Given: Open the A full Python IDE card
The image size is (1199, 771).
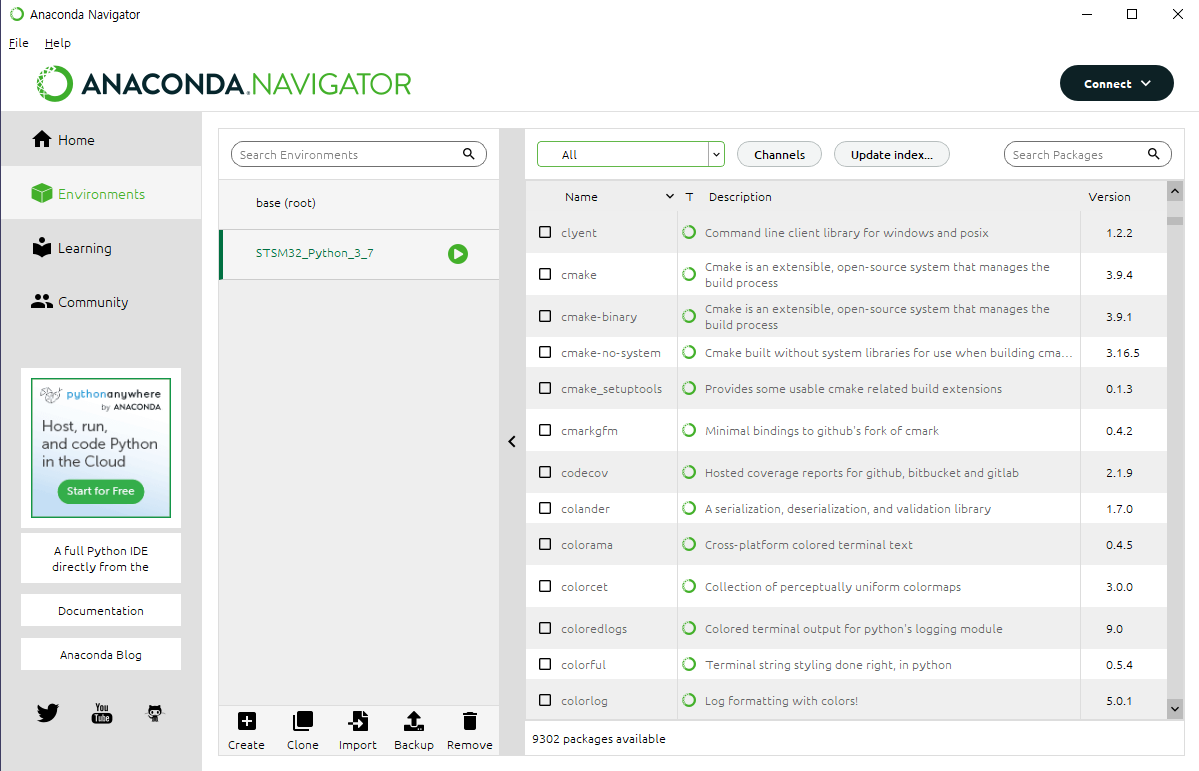Looking at the screenshot, I should point(101,558).
